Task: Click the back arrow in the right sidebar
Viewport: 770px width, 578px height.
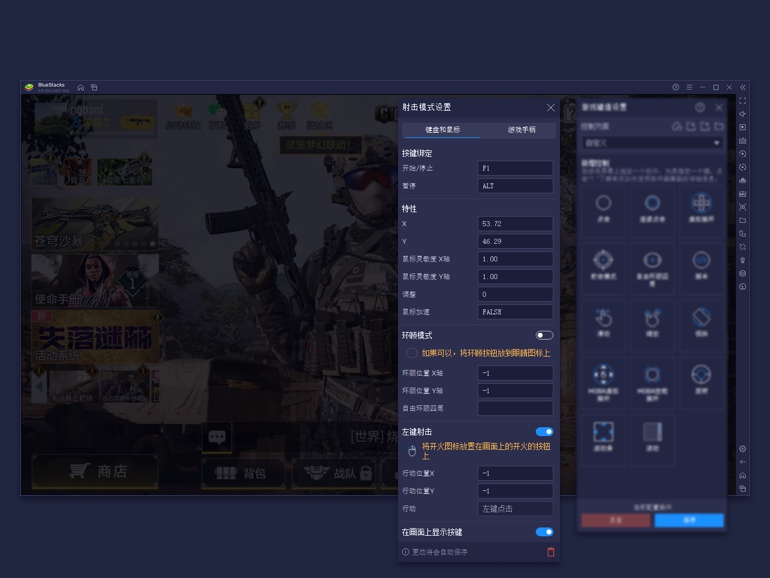Action: tap(742, 462)
